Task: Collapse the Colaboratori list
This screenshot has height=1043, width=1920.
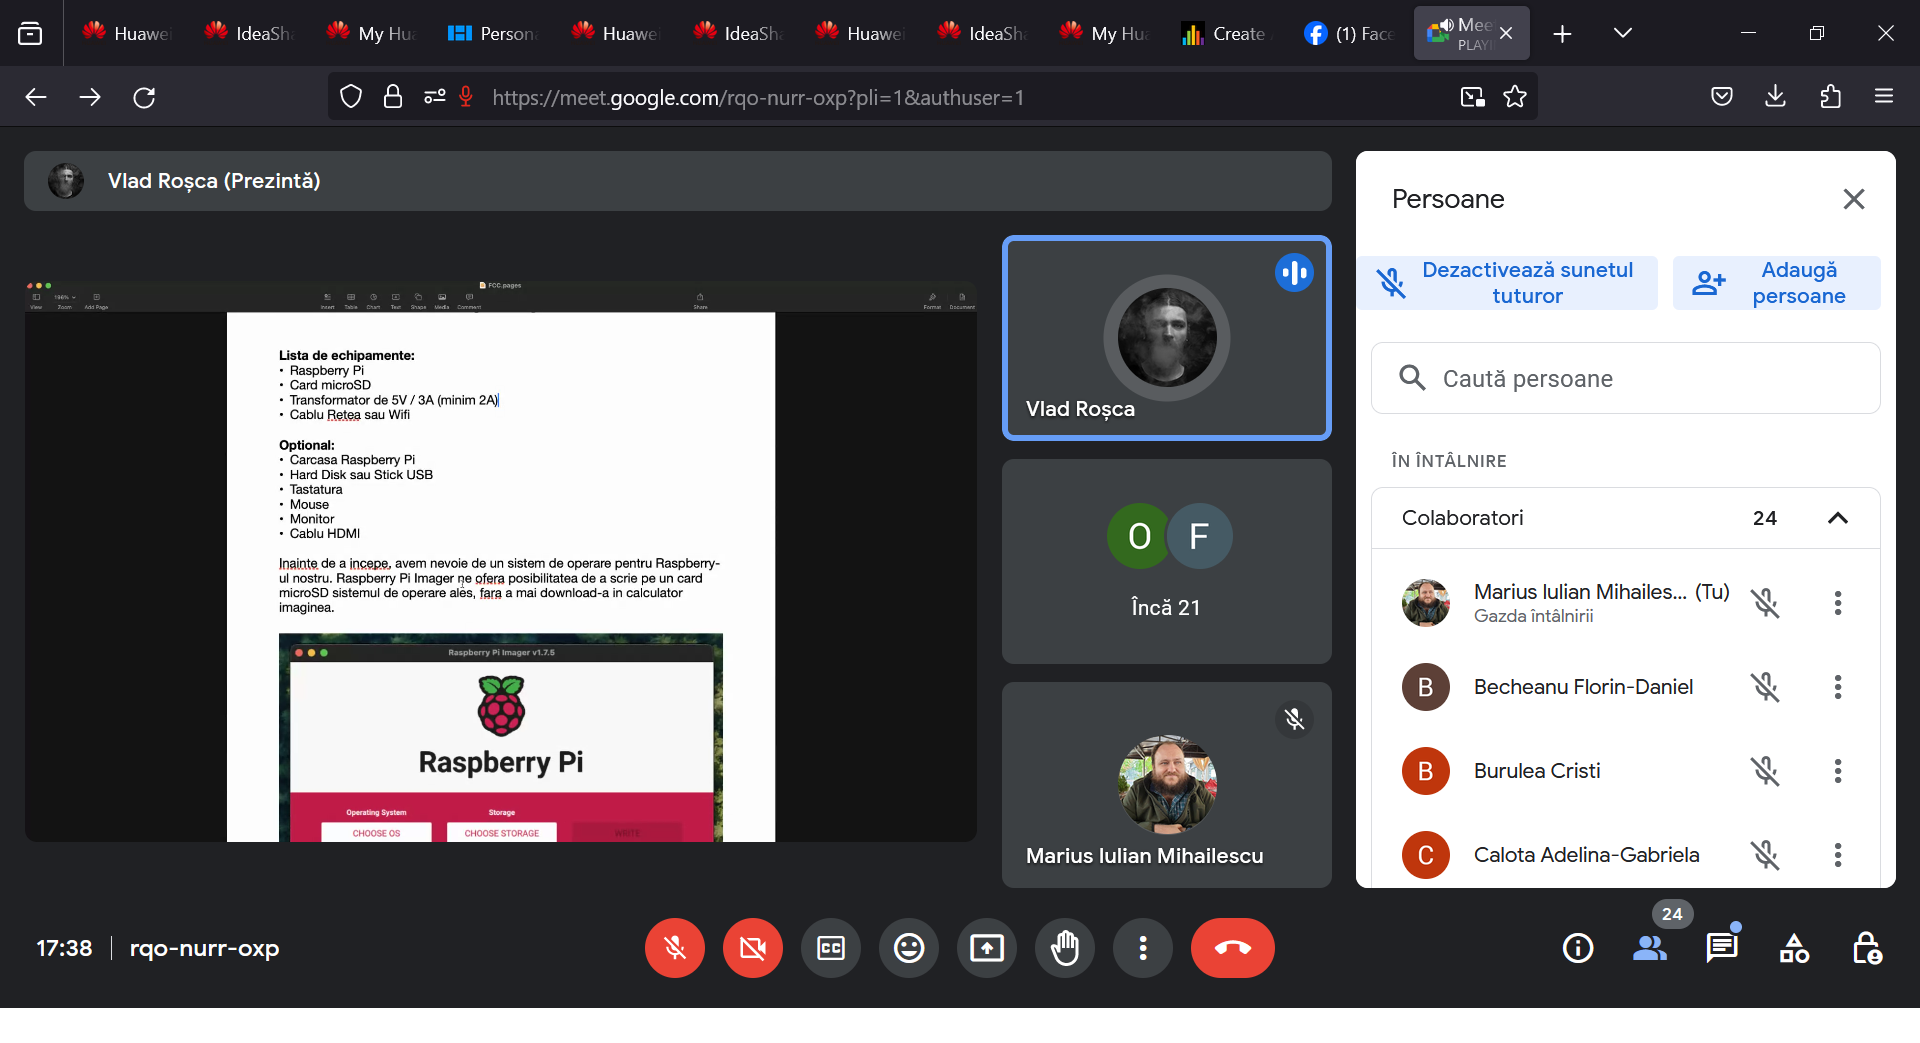Action: (1837, 518)
